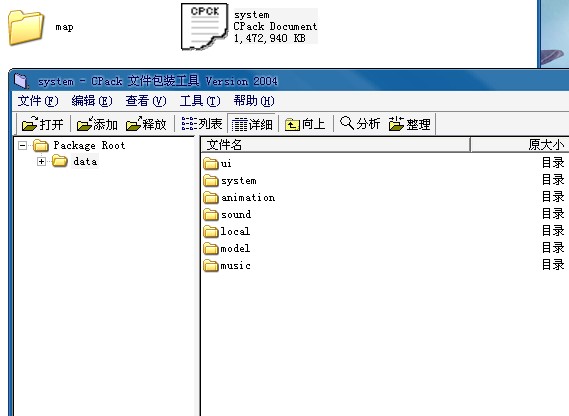Select the 'animation' file name

tap(248, 197)
